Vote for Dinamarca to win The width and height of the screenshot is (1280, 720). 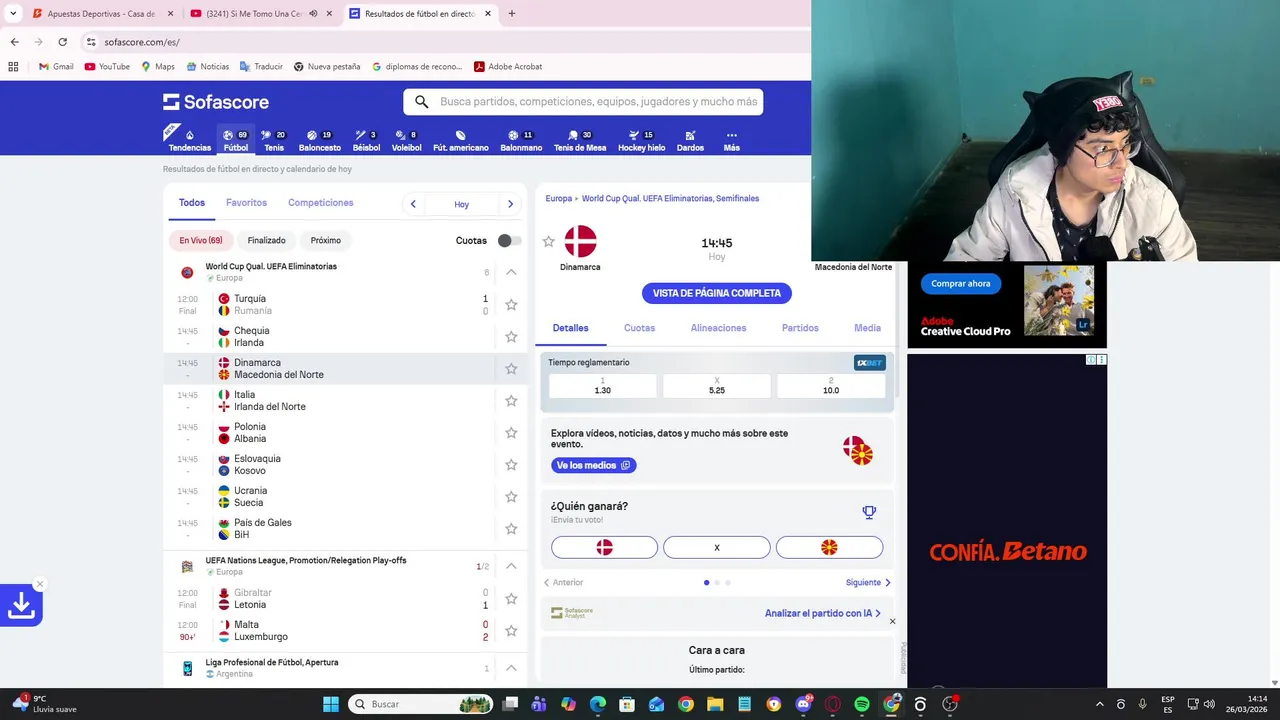coord(604,547)
